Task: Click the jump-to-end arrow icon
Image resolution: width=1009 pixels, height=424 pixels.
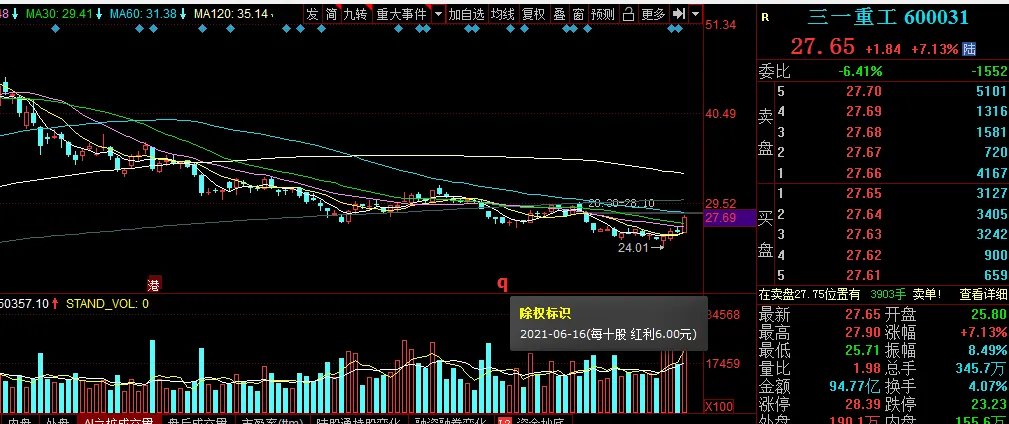Action: point(678,14)
